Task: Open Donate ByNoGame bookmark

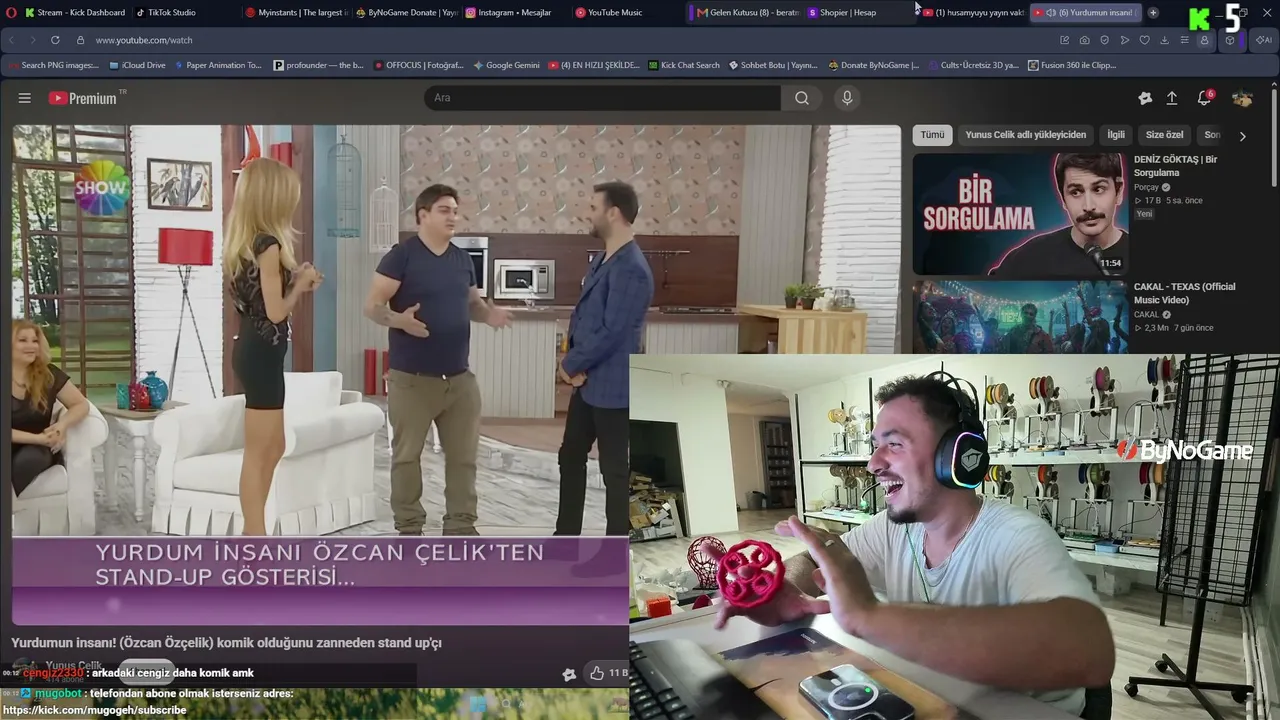Action: point(874,65)
